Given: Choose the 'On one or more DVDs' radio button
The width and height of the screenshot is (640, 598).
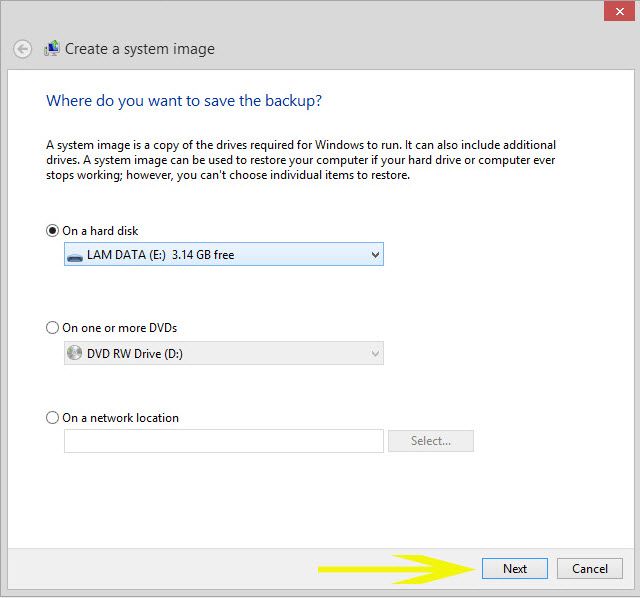Looking at the screenshot, I should tap(53, 327).
